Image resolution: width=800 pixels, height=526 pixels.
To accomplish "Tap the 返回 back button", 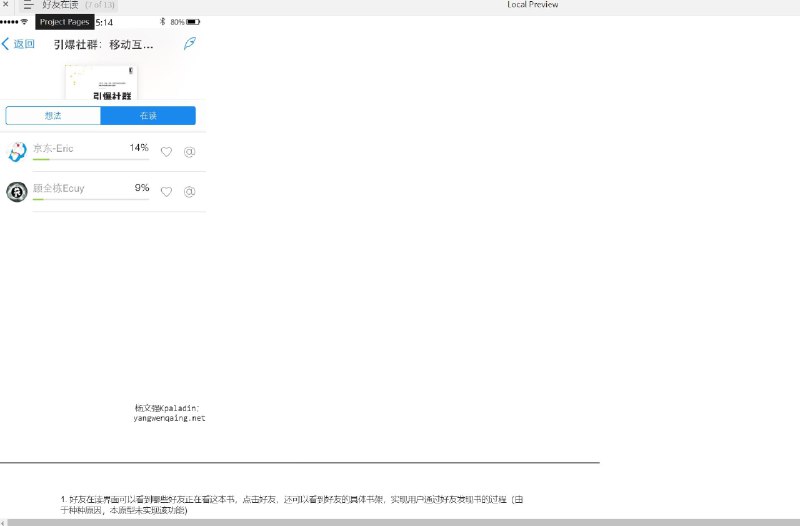I will [x=18, y=44].
